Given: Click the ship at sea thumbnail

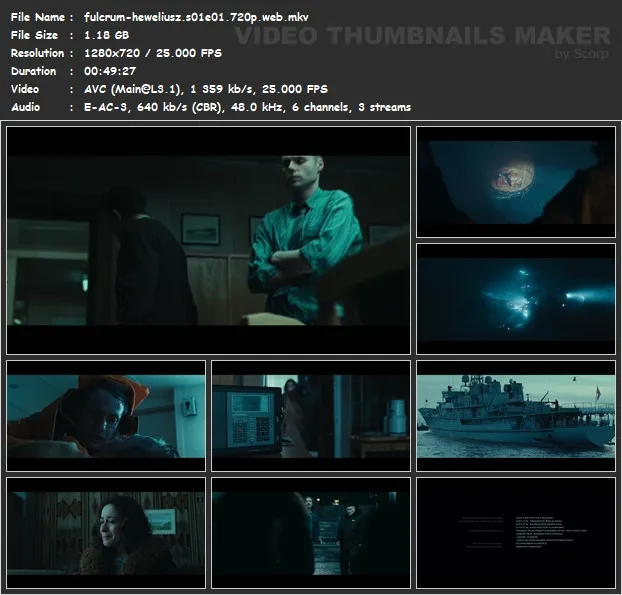Looking at the screenshot, I should (x=515, y=416).
